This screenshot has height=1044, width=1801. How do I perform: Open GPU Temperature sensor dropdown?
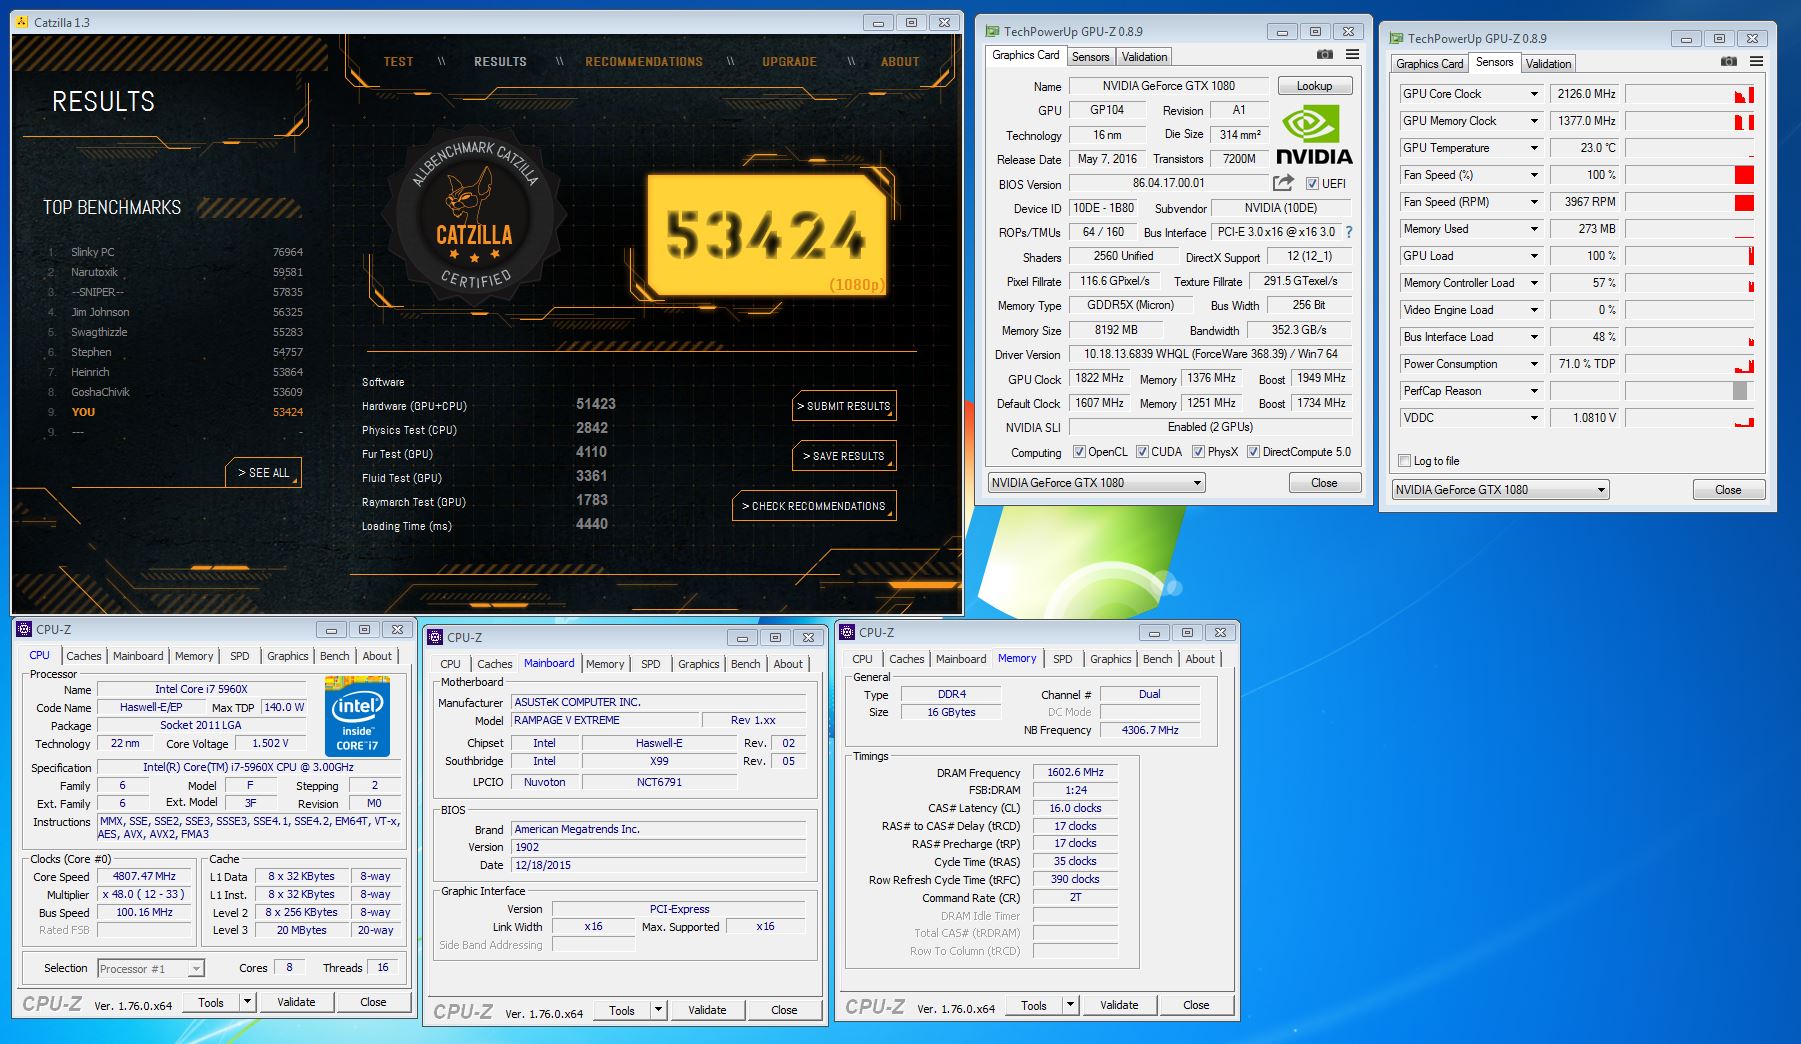click(1534, 148)
